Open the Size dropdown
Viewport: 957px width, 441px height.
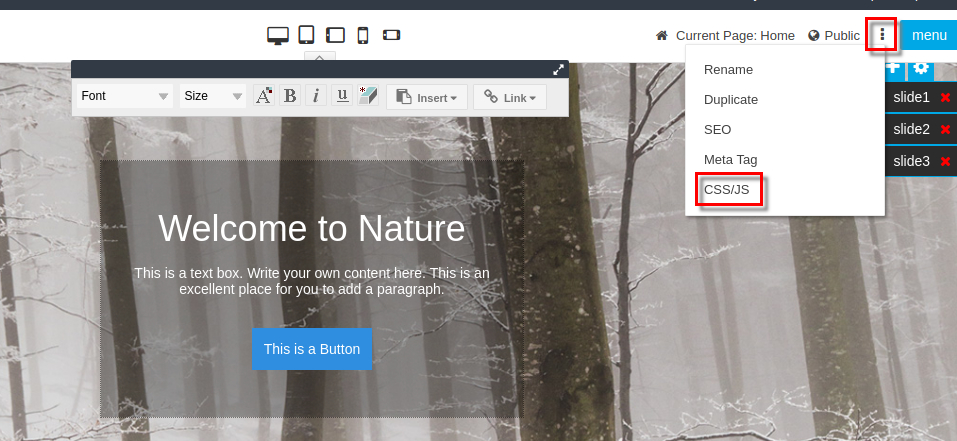click(x=213, y=97)
